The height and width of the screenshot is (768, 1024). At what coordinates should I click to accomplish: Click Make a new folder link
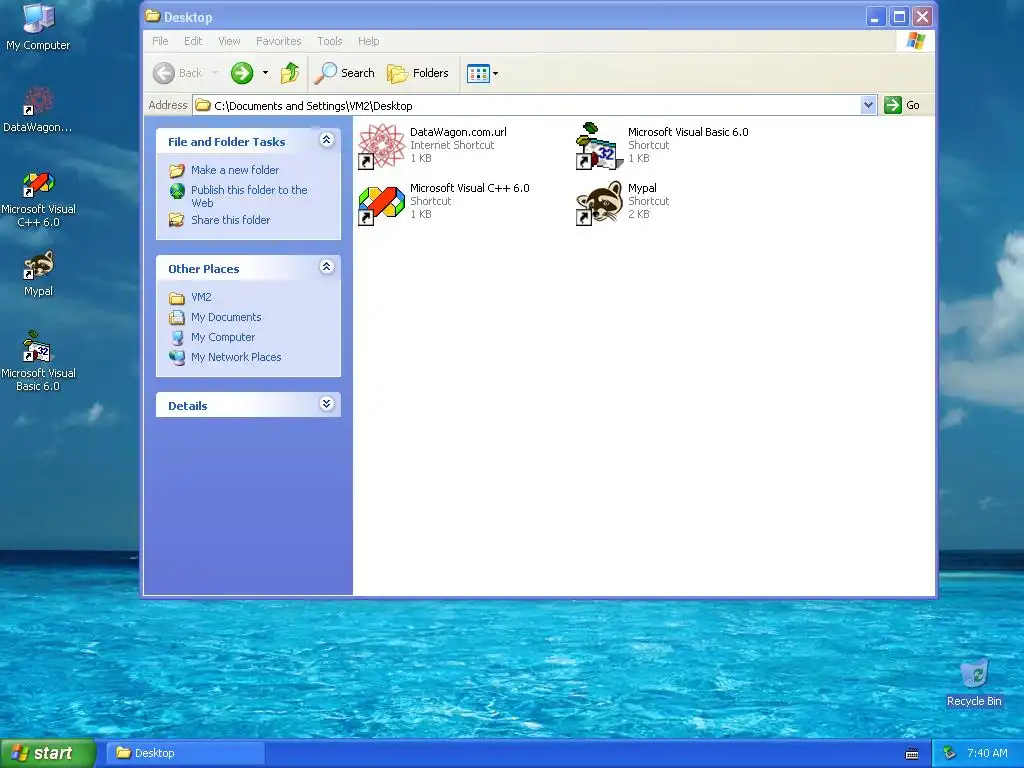[x=234, y=170]
